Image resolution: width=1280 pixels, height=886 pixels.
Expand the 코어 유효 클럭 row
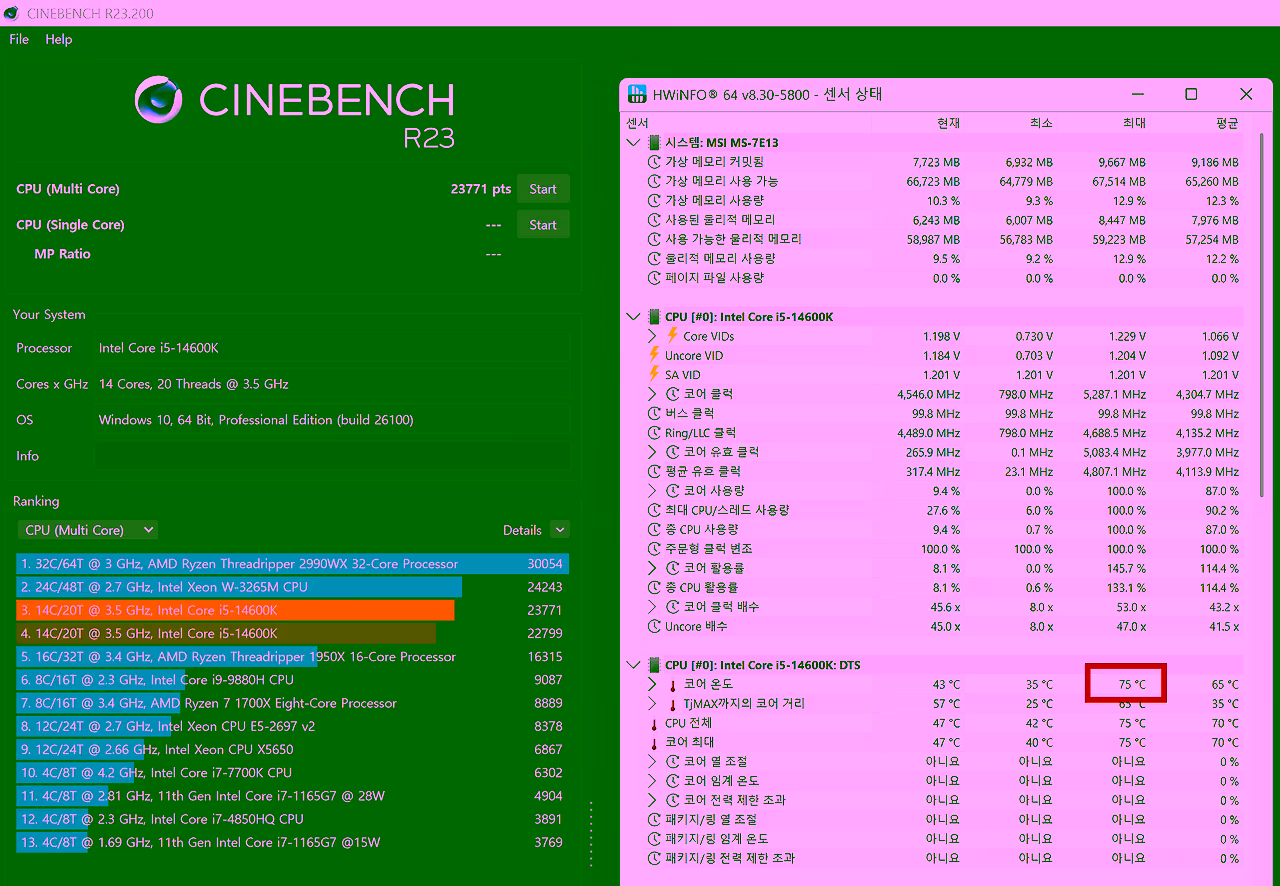pos(652,452)
